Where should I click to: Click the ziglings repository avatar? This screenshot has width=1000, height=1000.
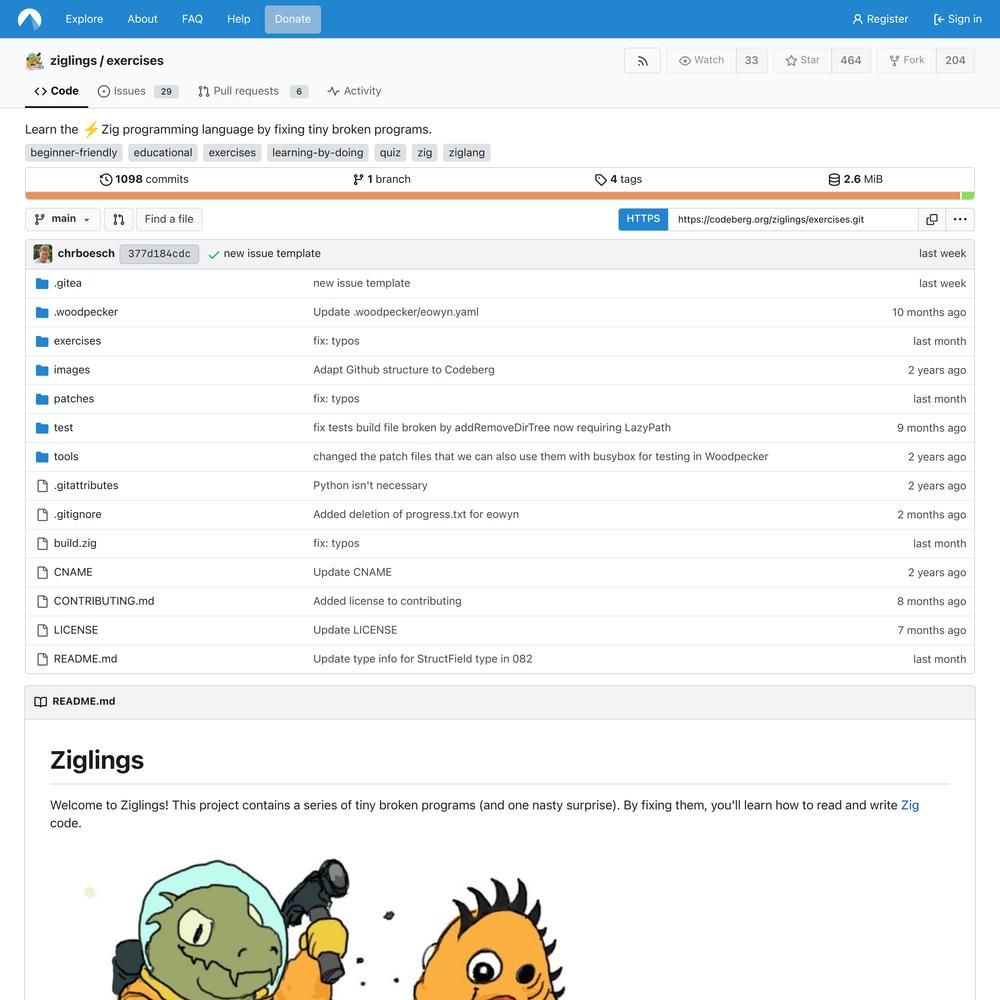(x=34, y=61)
